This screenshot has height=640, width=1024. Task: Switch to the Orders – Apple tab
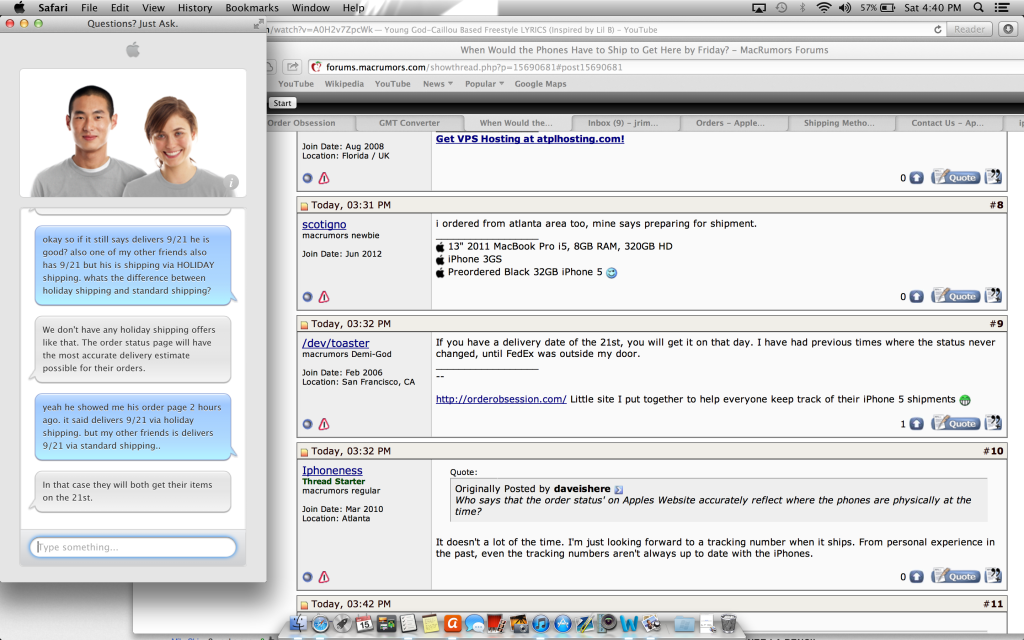[730, 123]
